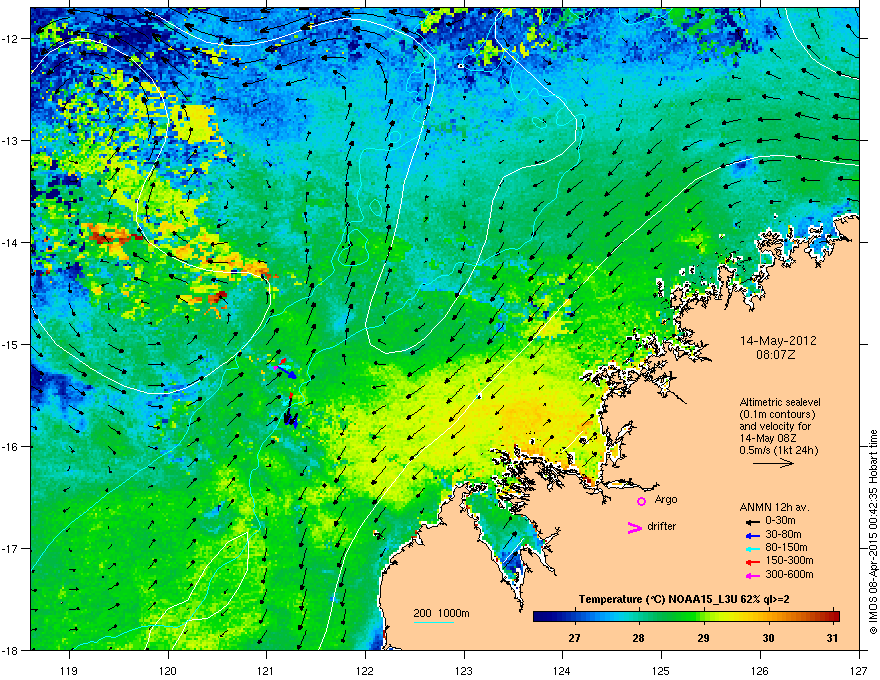
Task: Click the cyan 200 1000m isobath sample line
Action: pos(433,623)
